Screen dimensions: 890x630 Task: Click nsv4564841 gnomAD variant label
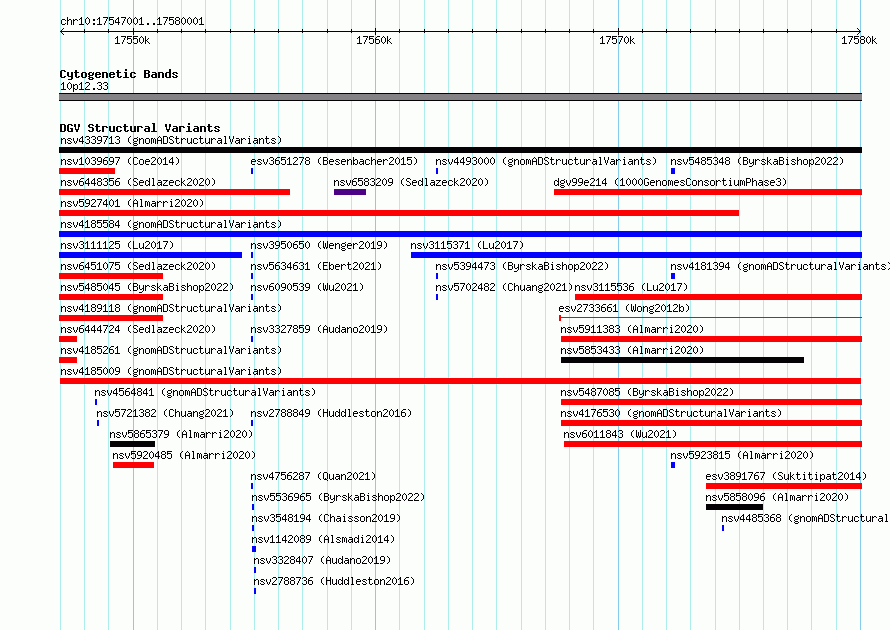tap(205, 392)
